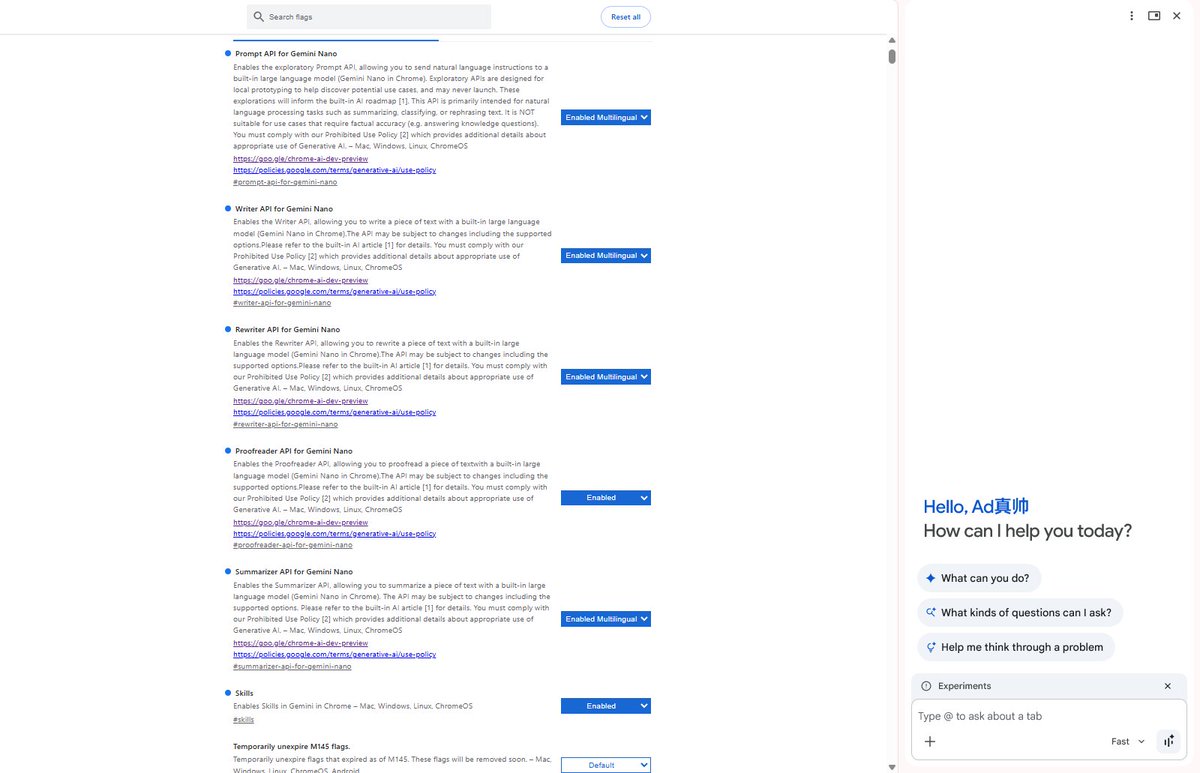
Task: Click the #prompt-api-for-gemini-nano anchor link
Action: (x=285, y=182)
